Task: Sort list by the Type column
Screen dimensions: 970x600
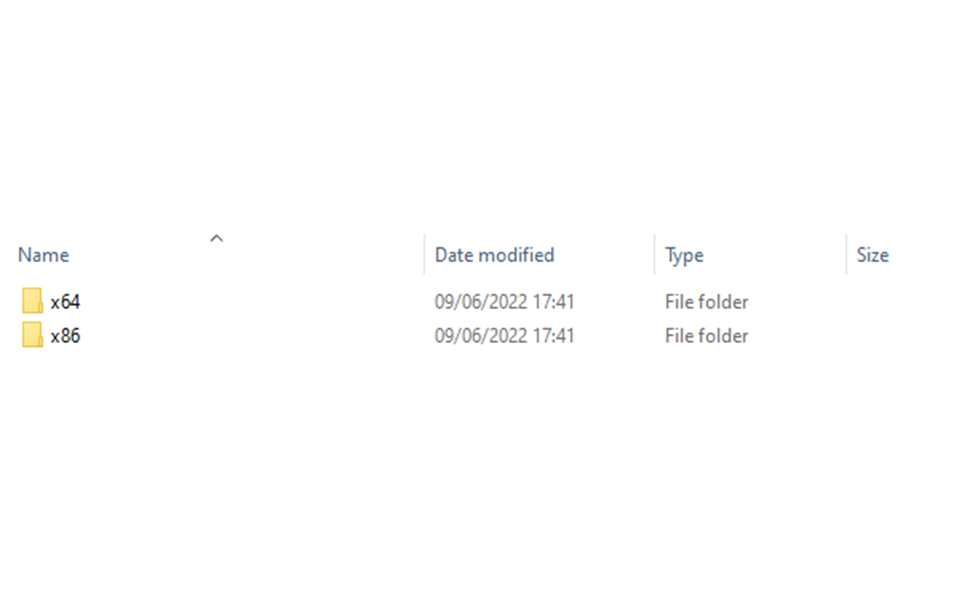Action: (684, 255)
